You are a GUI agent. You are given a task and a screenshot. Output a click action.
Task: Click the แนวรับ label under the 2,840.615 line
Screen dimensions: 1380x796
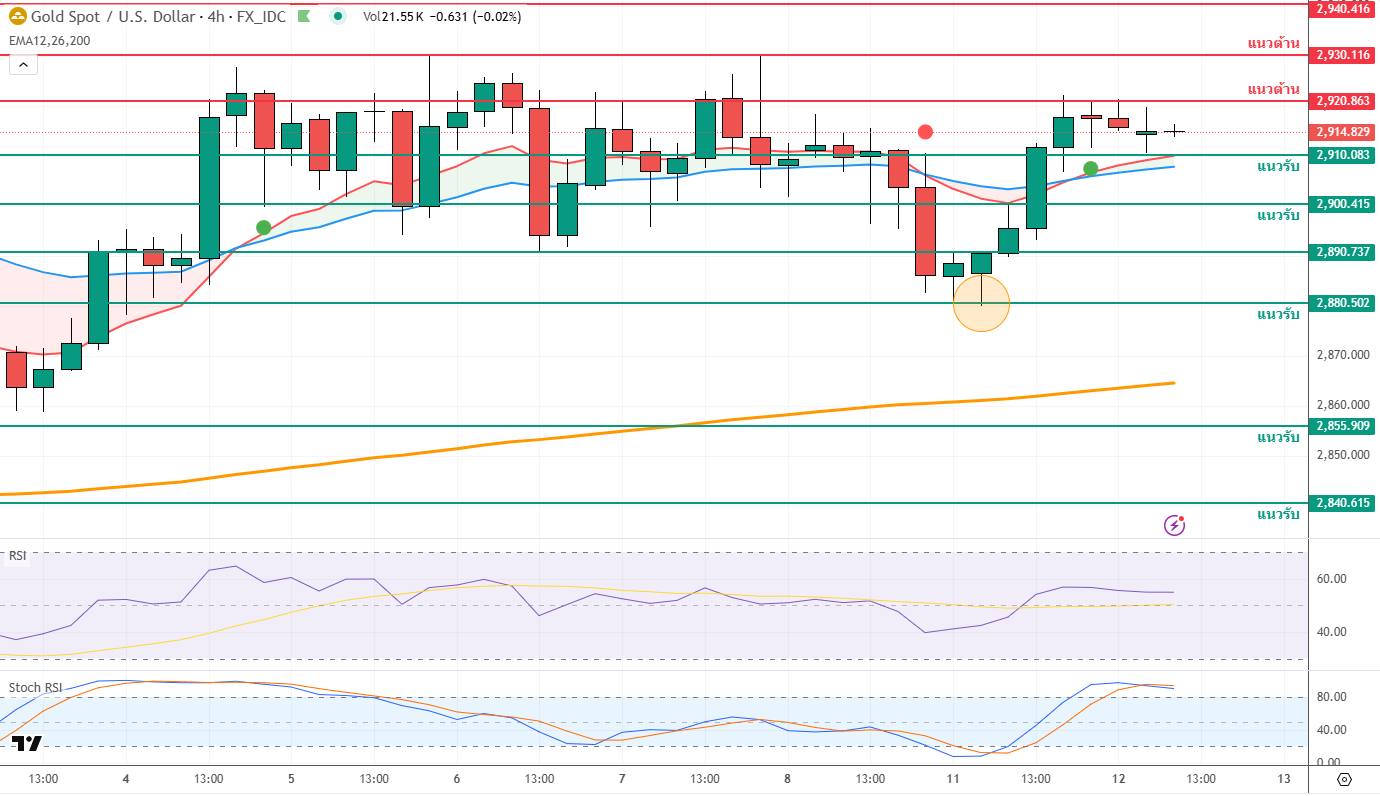1278,514
